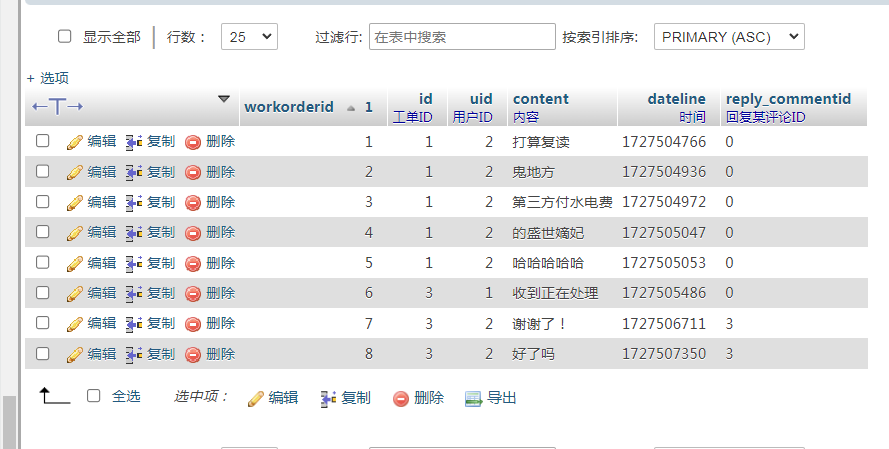Click the red delete icon for row 3

coord(193,202)
